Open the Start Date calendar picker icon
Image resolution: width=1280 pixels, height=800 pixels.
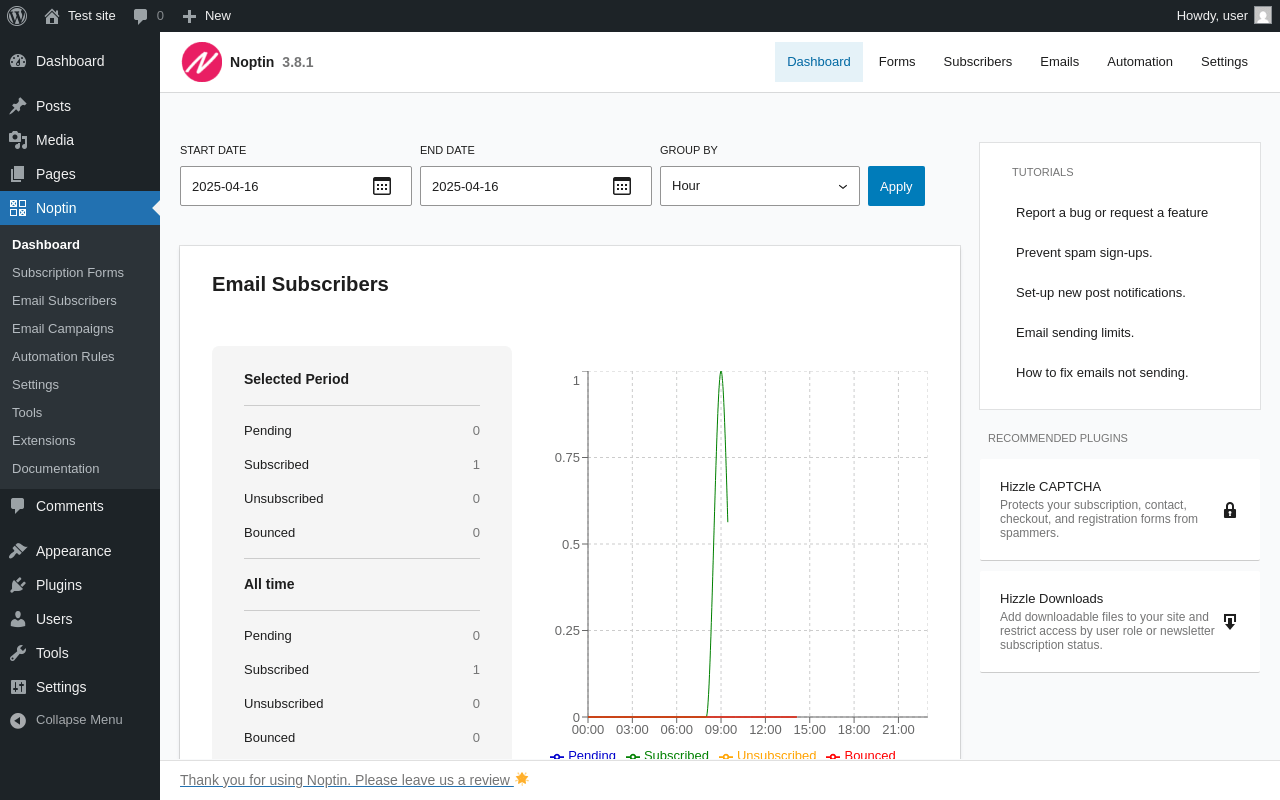382,186
